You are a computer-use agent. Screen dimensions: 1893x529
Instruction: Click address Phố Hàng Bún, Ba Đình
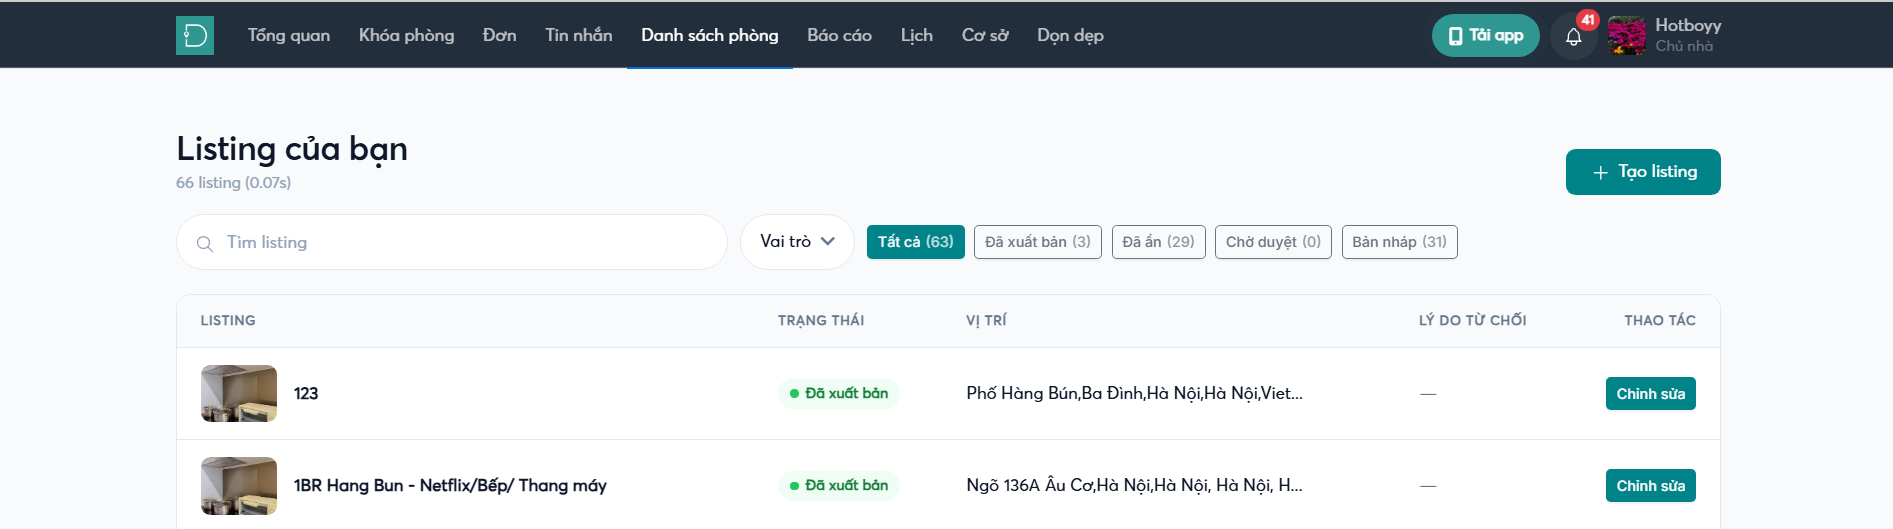coord(1134,394)
